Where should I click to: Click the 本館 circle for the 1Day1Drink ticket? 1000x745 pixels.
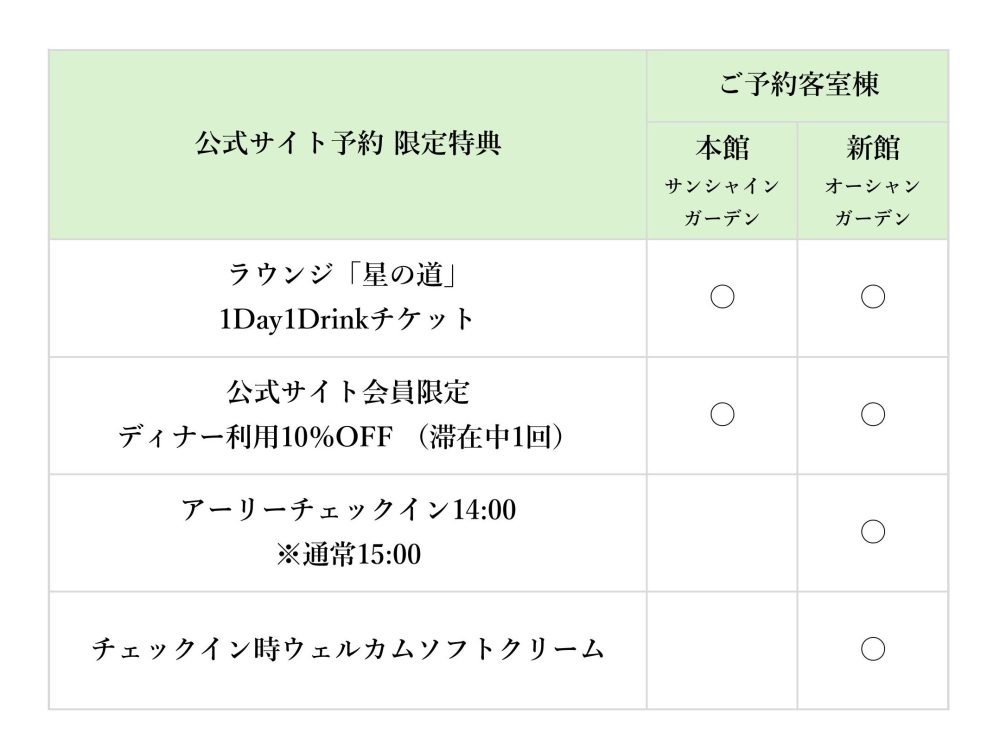click(x=722, y=297)
